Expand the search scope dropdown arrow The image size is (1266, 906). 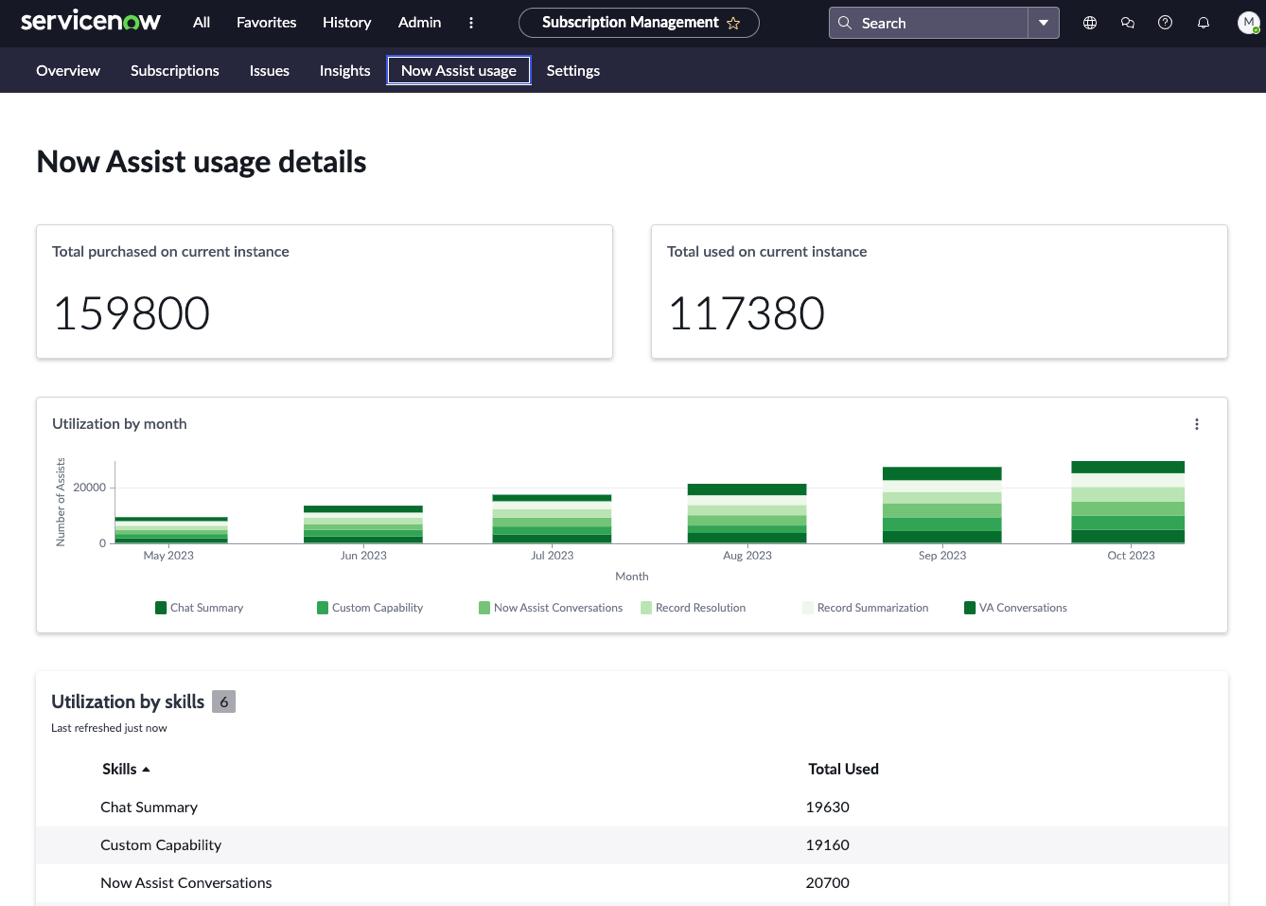[x=1044, y=23]
